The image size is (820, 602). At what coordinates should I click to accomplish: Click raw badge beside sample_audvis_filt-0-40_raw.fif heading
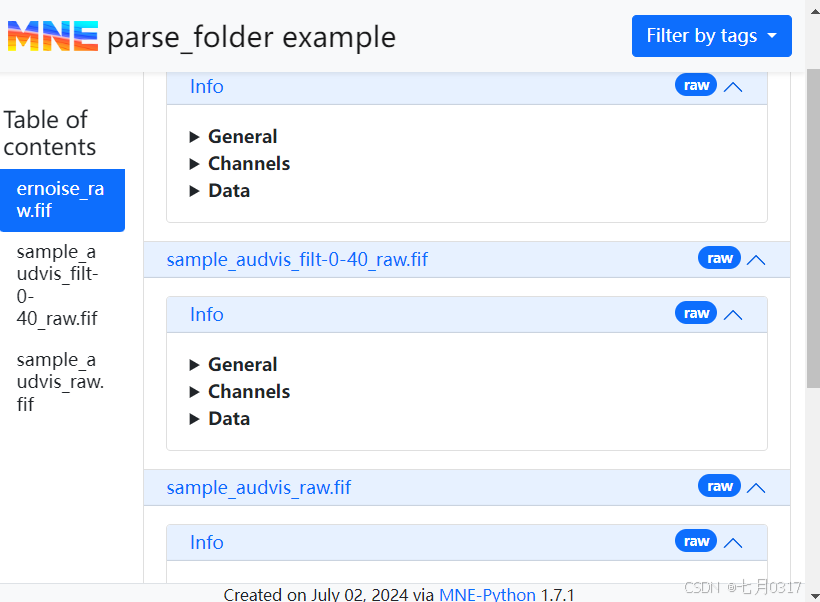click(x=719, y=259)
